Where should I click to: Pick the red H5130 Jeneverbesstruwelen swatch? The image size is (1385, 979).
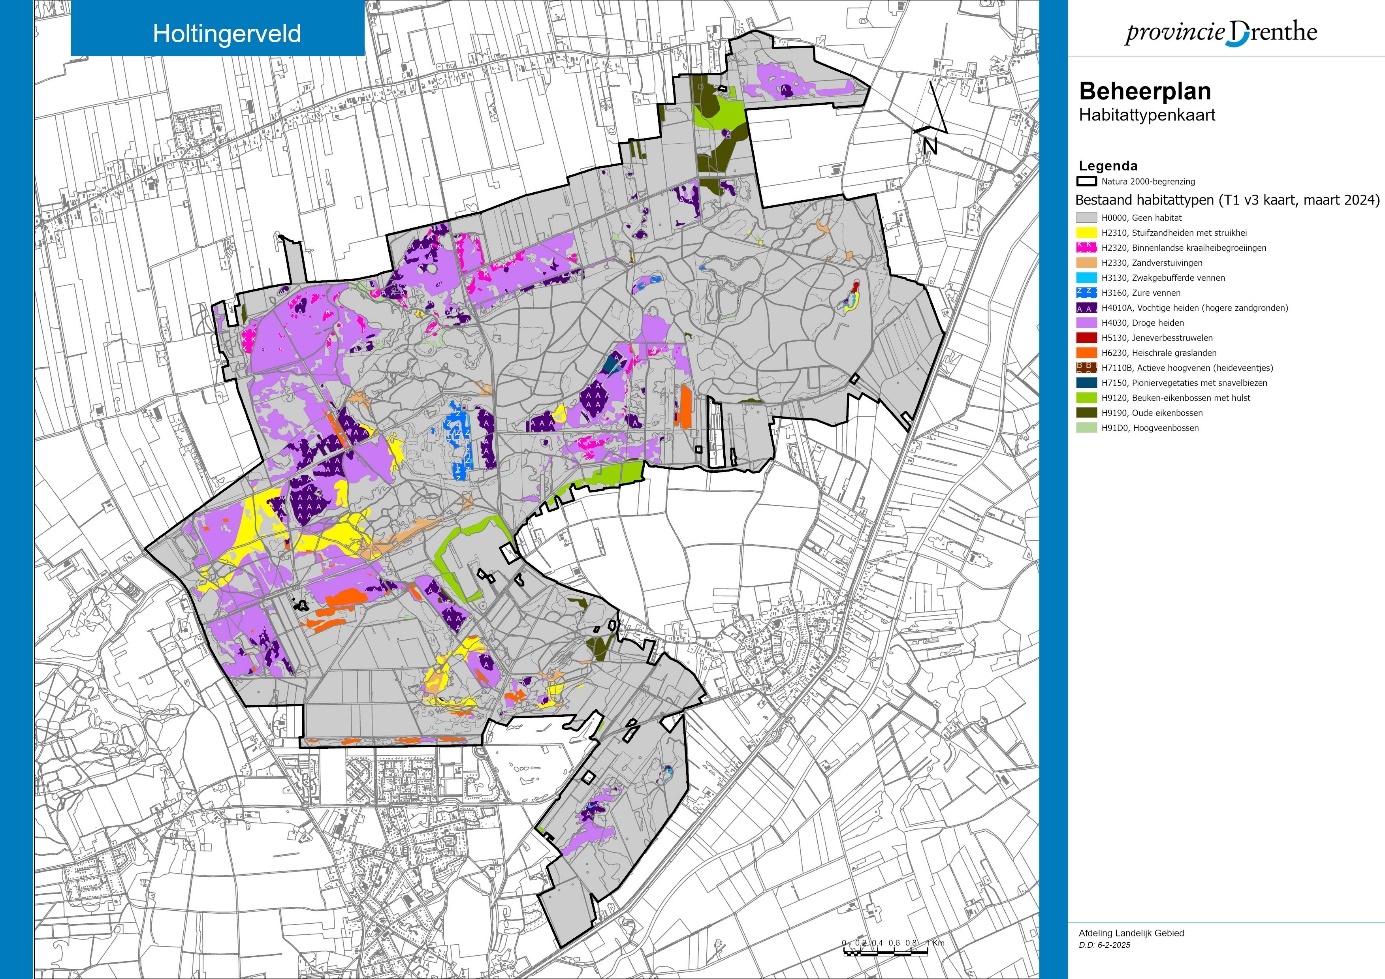(1086, 338)
